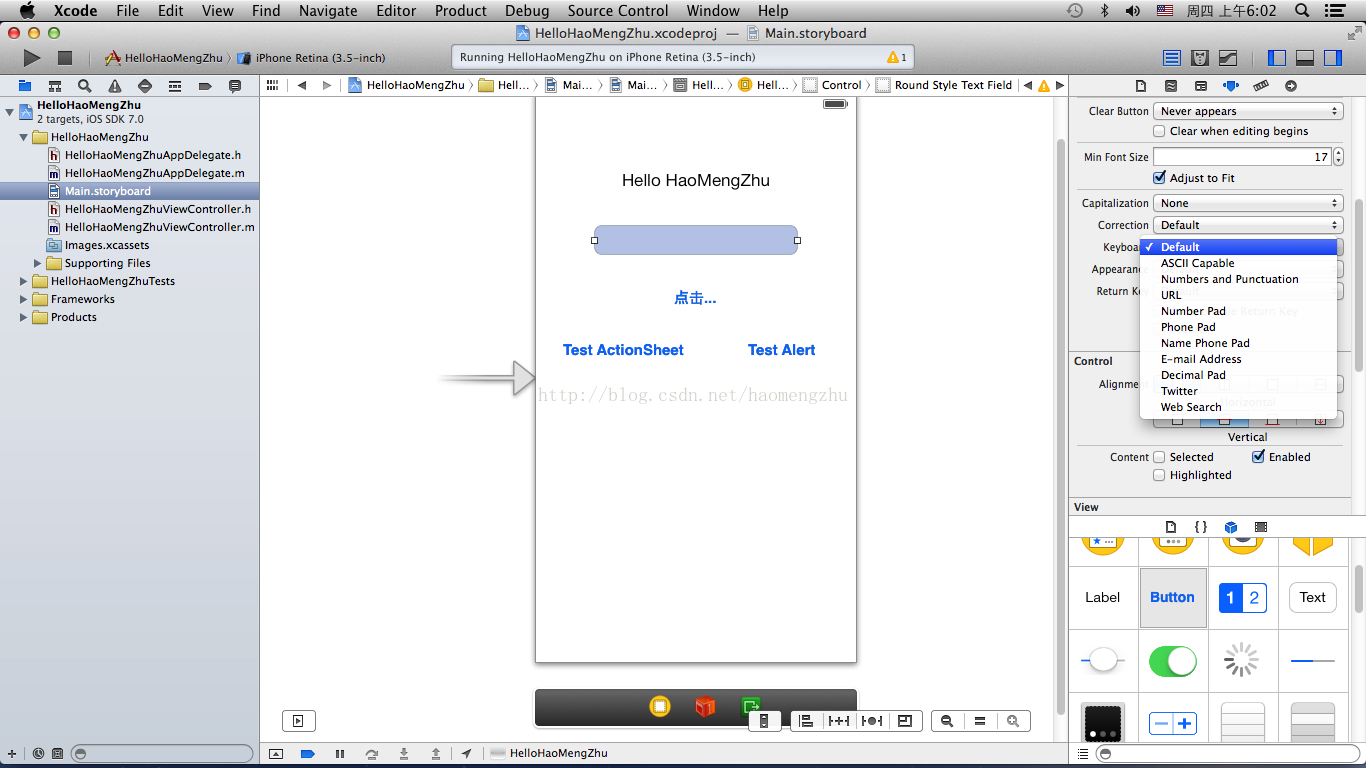Open the Identity inspector icon

(1200, 86)
